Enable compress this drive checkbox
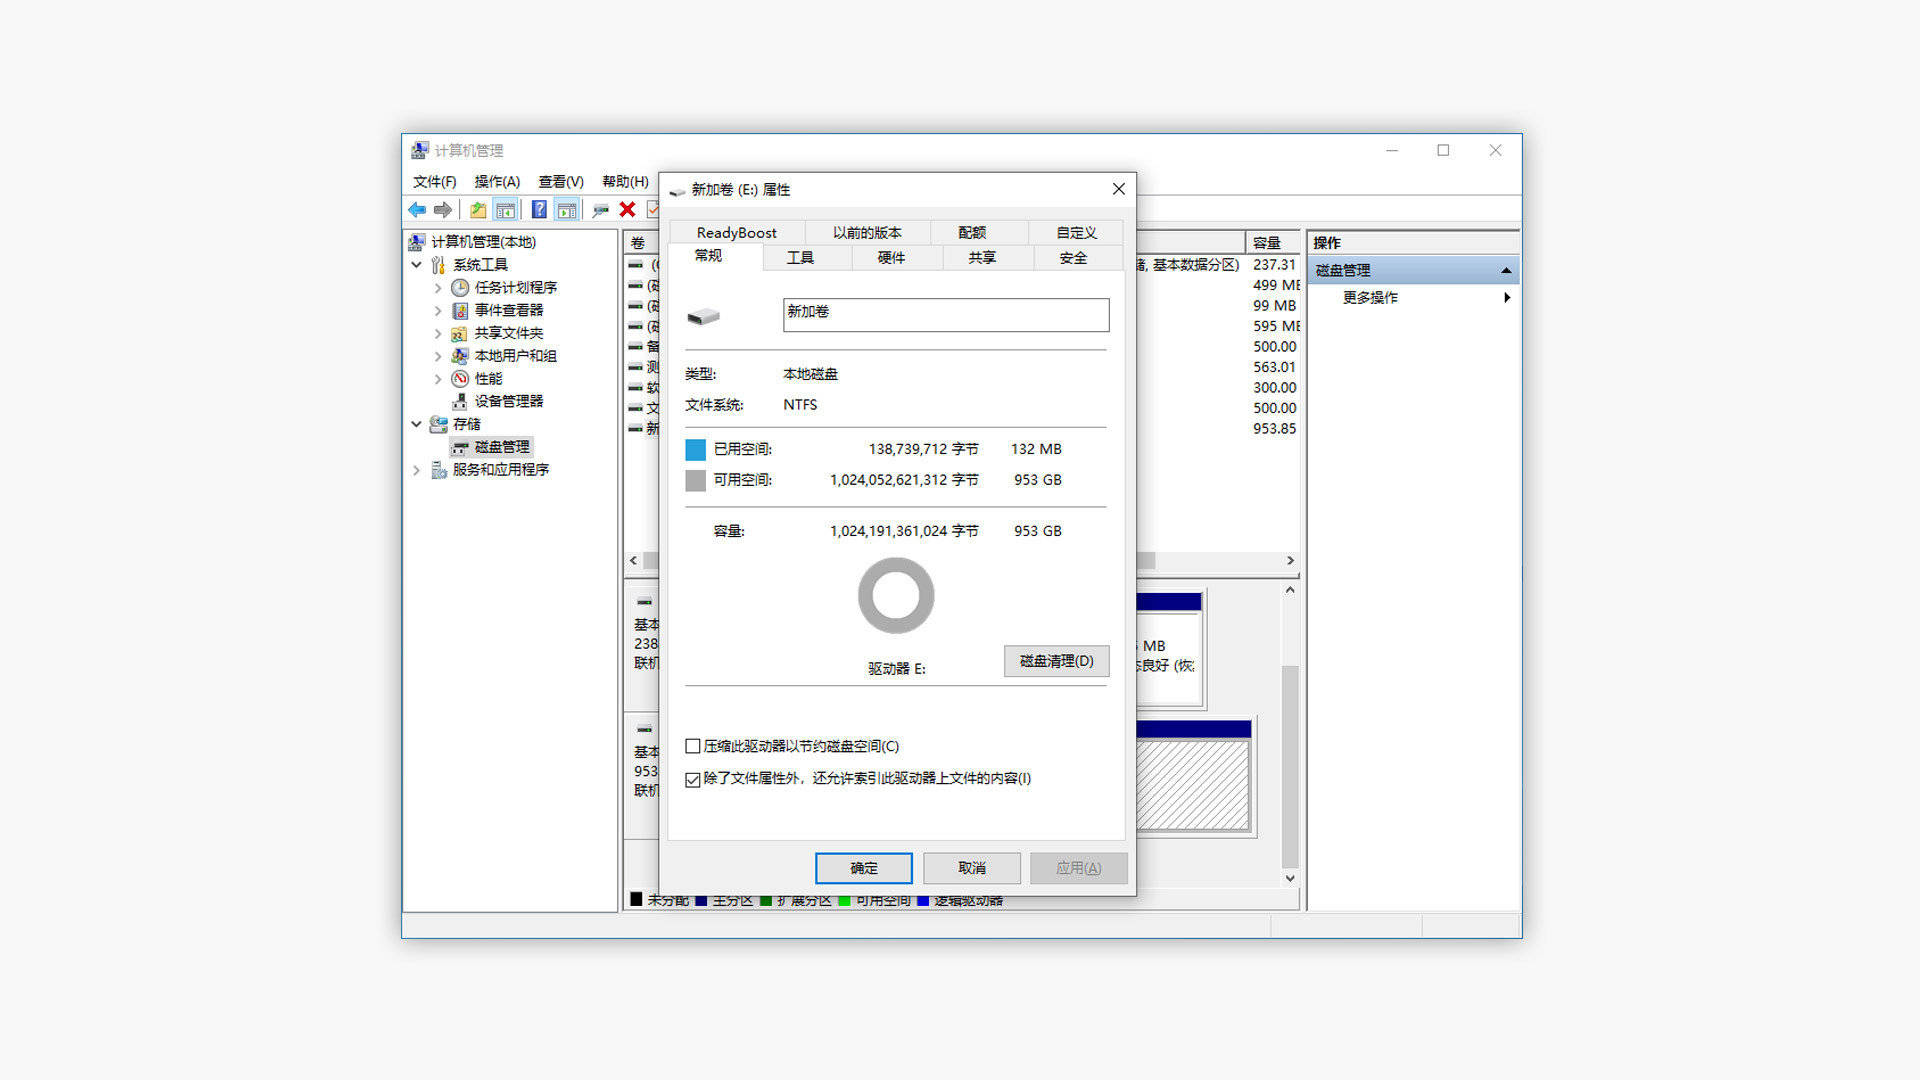 [693, 746]
